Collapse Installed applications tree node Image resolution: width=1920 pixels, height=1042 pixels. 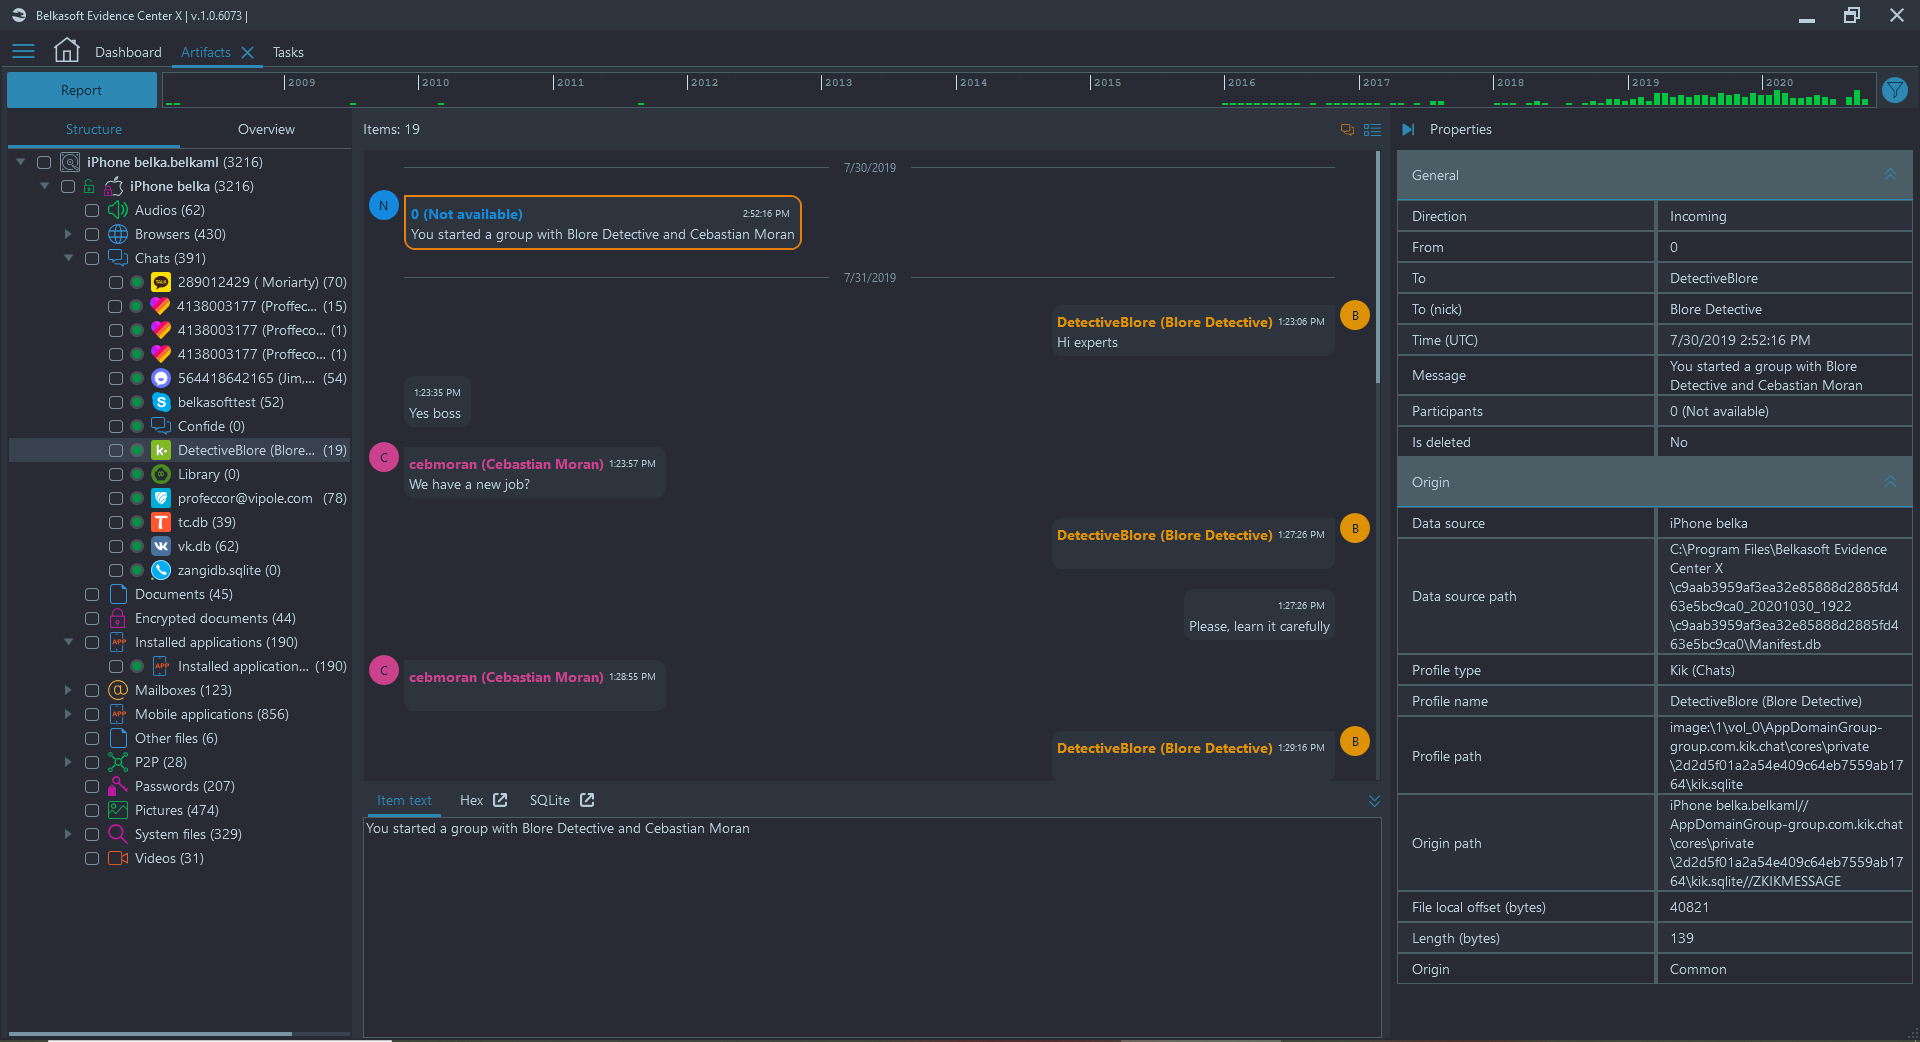tap(68, 642)
